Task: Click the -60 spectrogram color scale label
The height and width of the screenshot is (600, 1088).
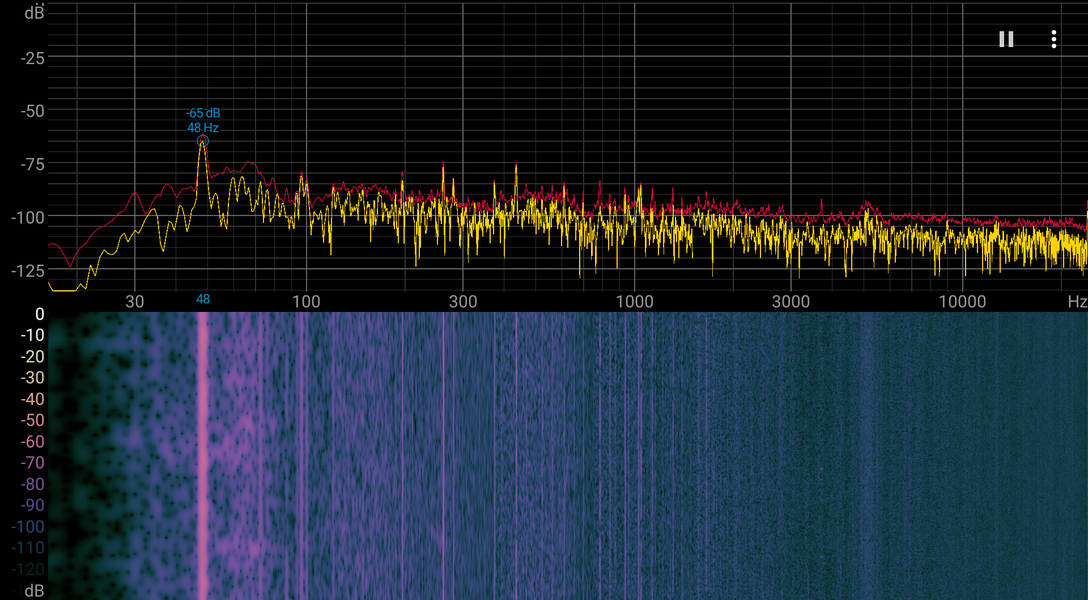Action: click(x=31, y=441)
